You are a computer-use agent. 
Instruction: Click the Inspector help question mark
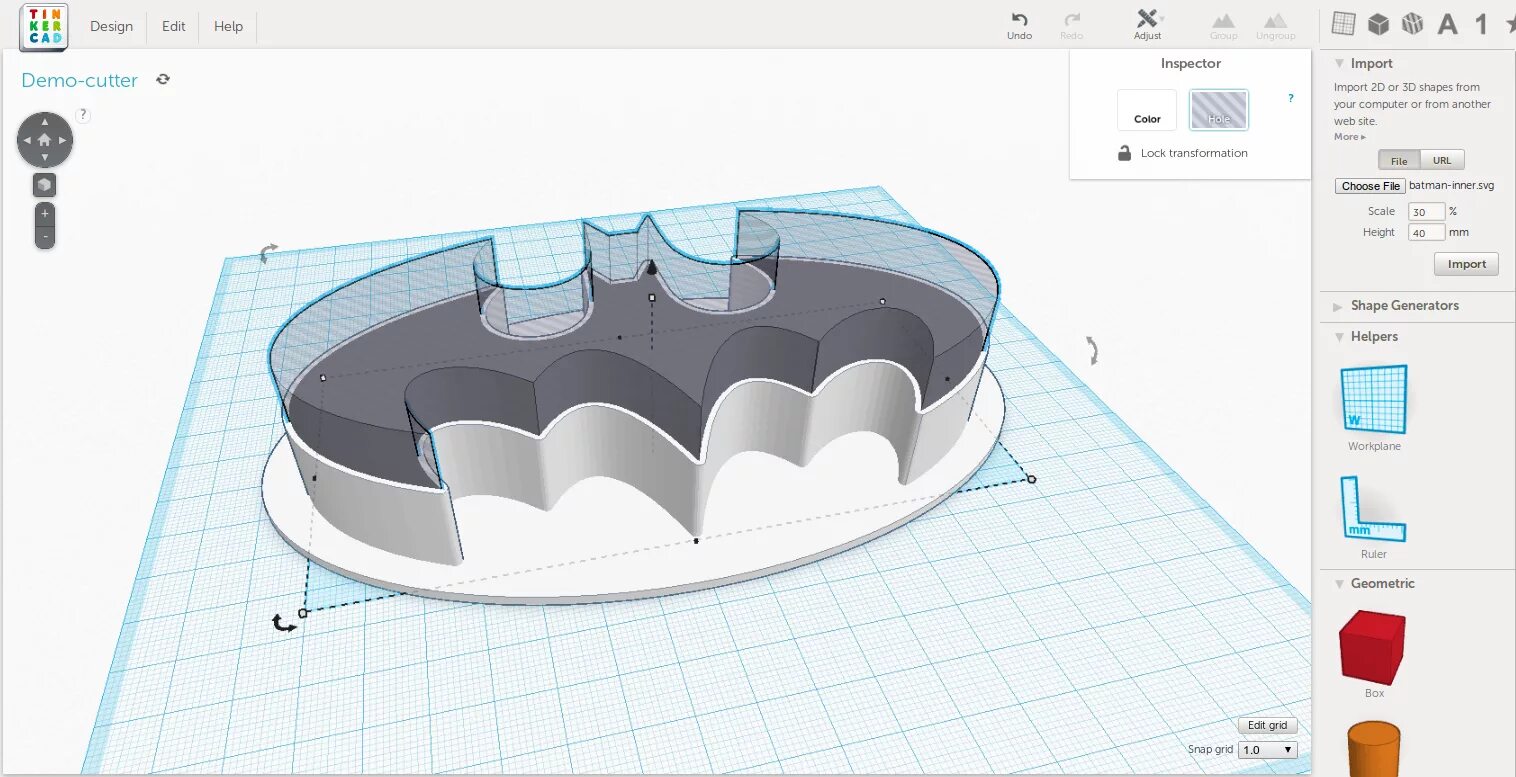pos(1290,98)
